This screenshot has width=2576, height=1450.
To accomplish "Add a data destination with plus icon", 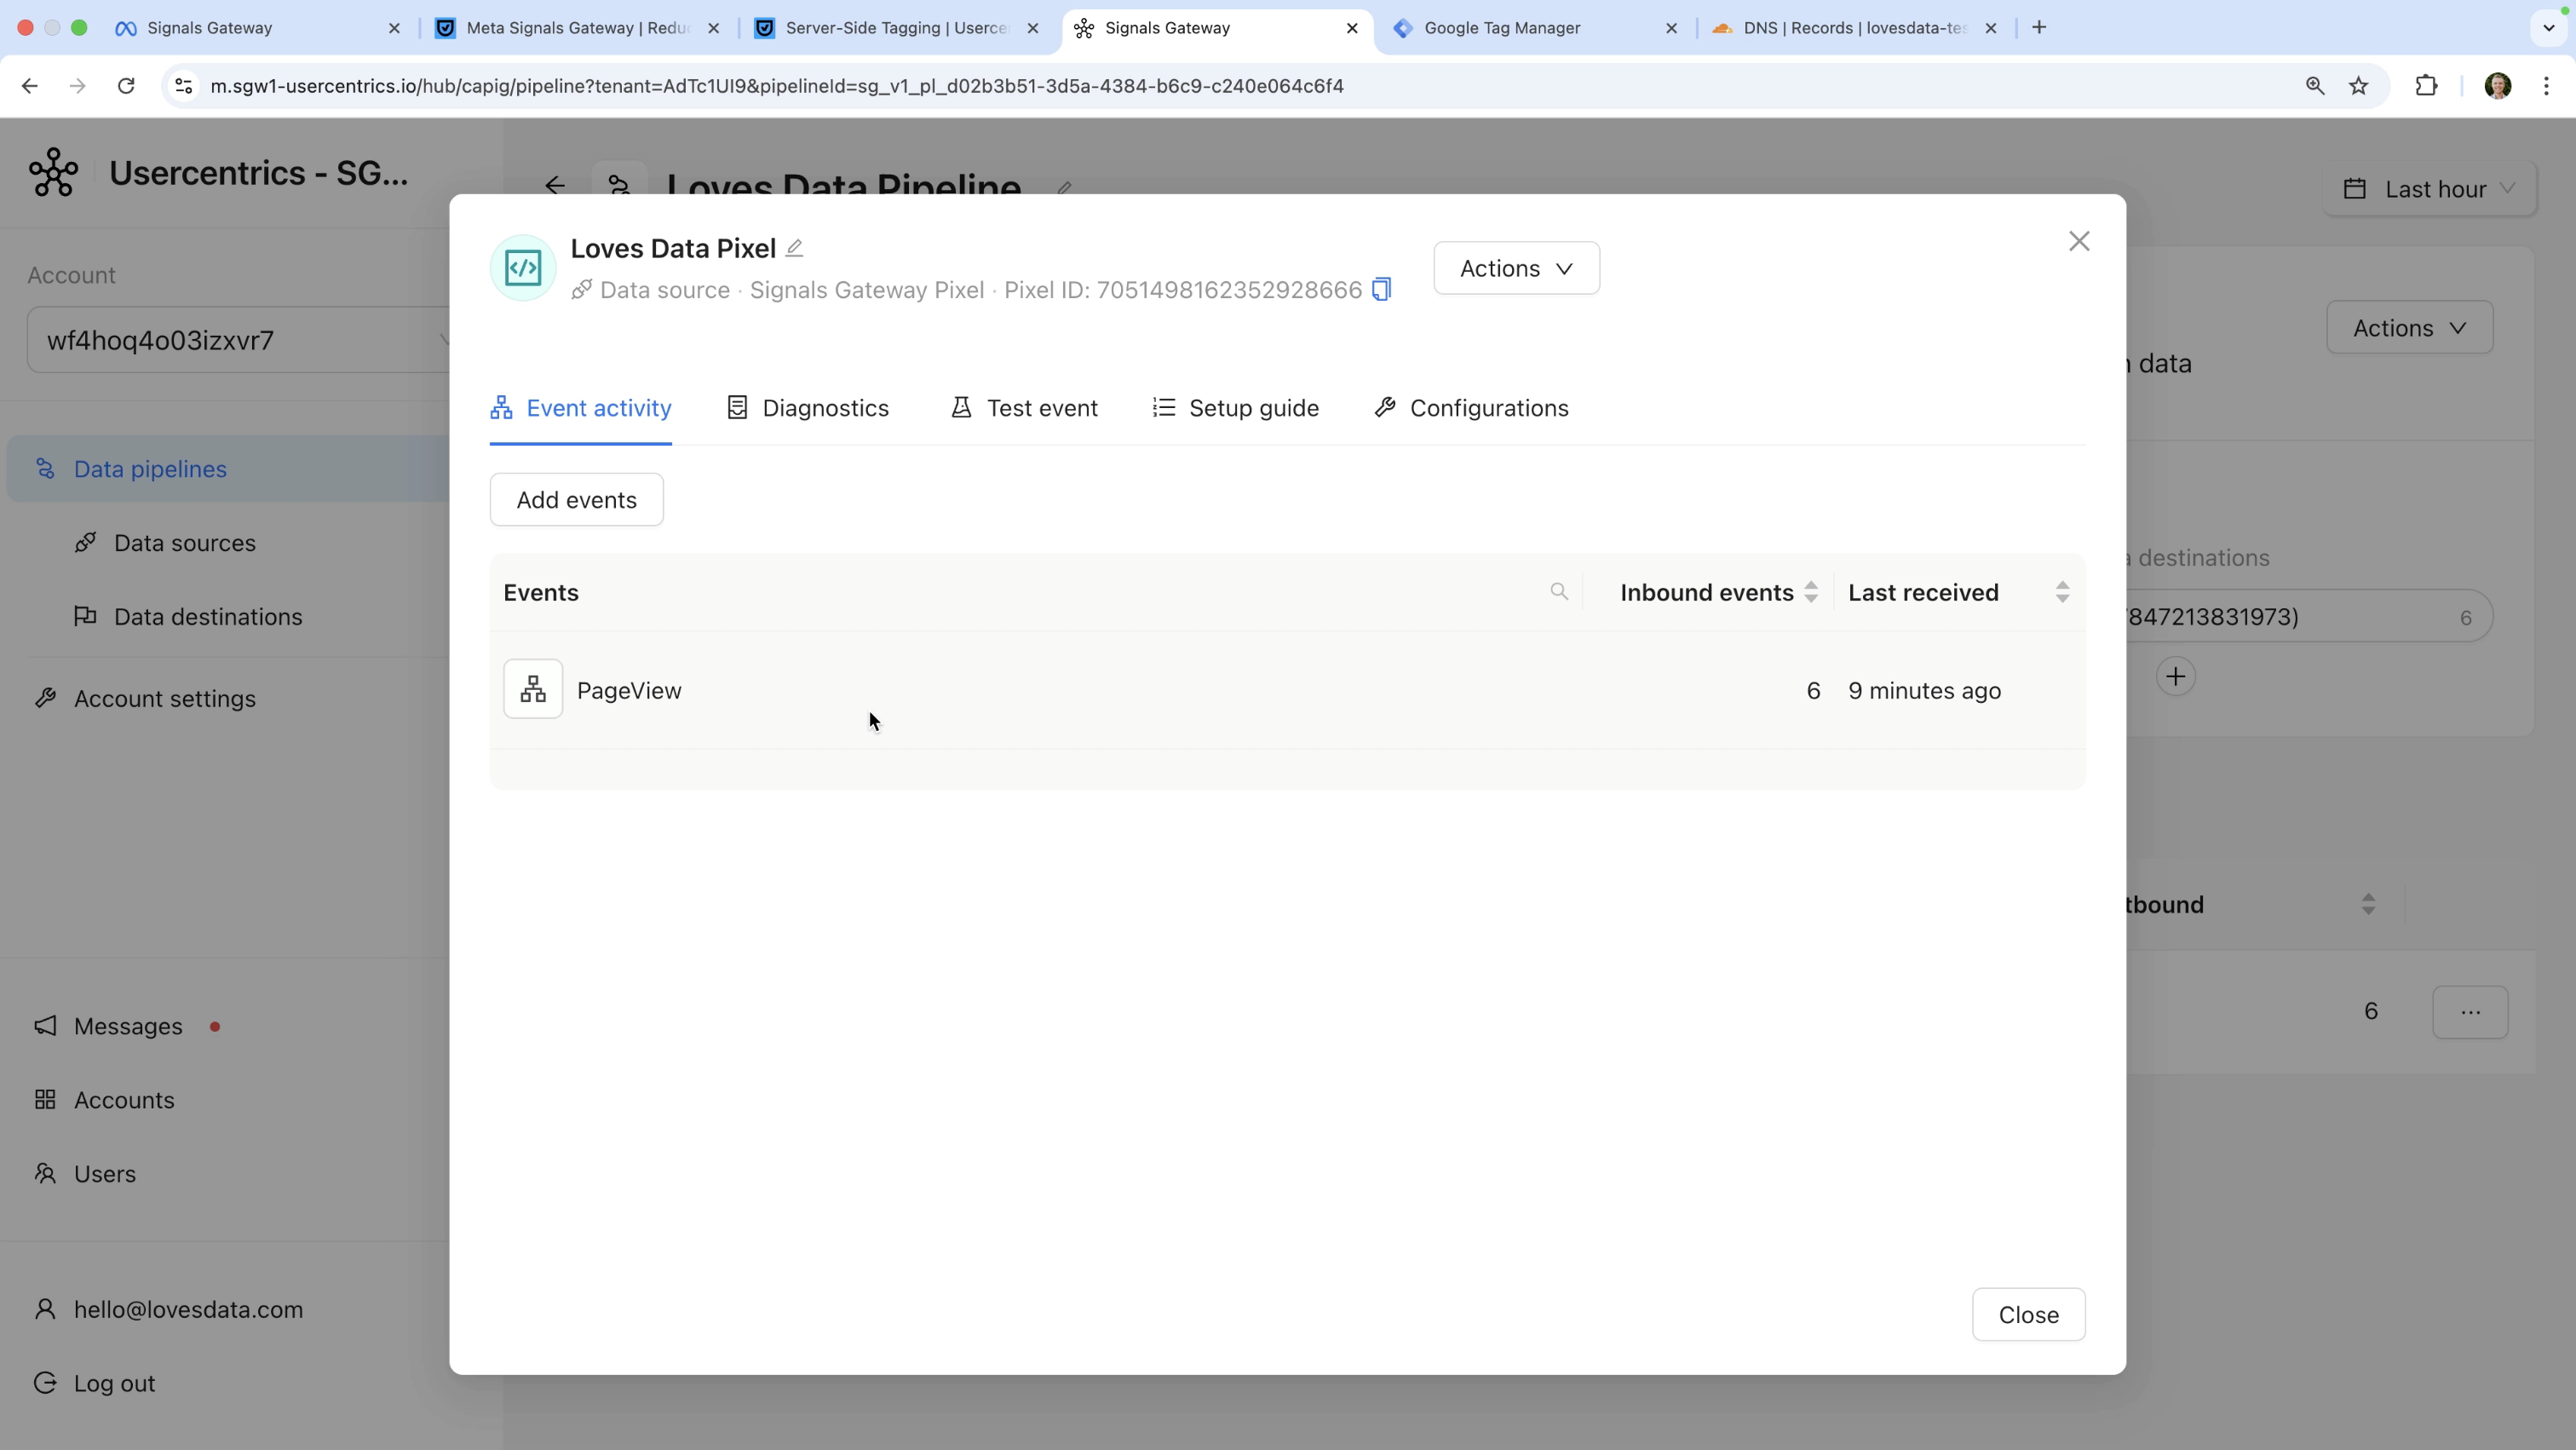I will click(2176, 676).
